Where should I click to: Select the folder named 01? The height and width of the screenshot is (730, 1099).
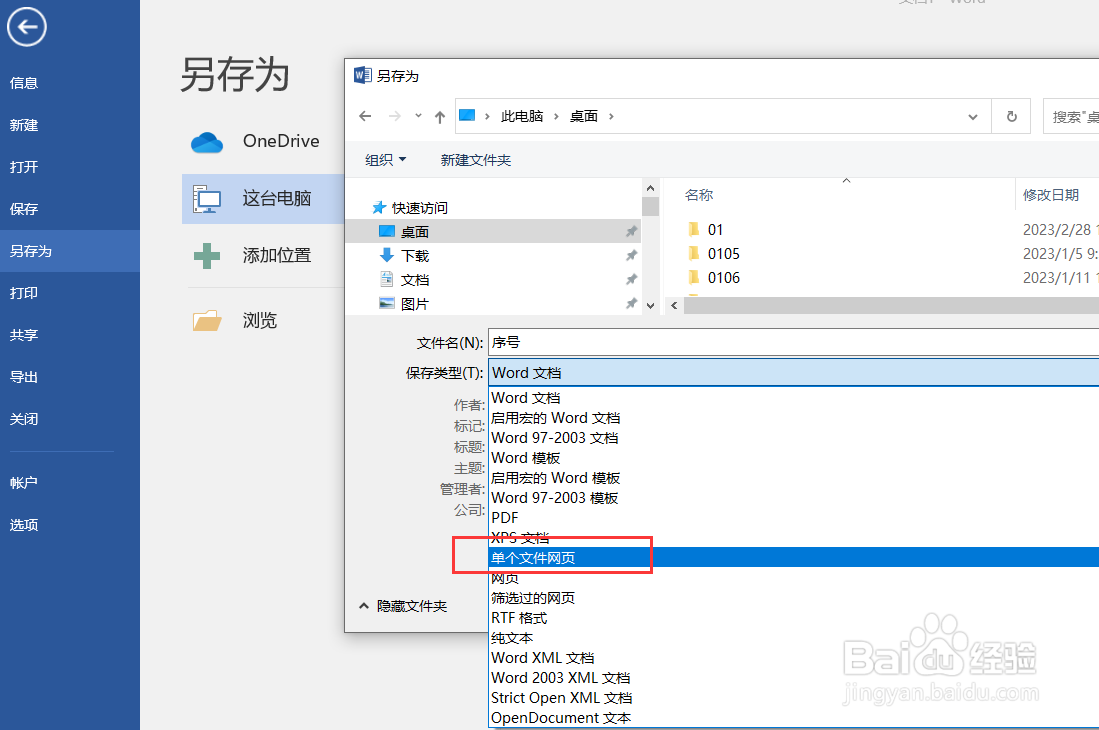715,230
